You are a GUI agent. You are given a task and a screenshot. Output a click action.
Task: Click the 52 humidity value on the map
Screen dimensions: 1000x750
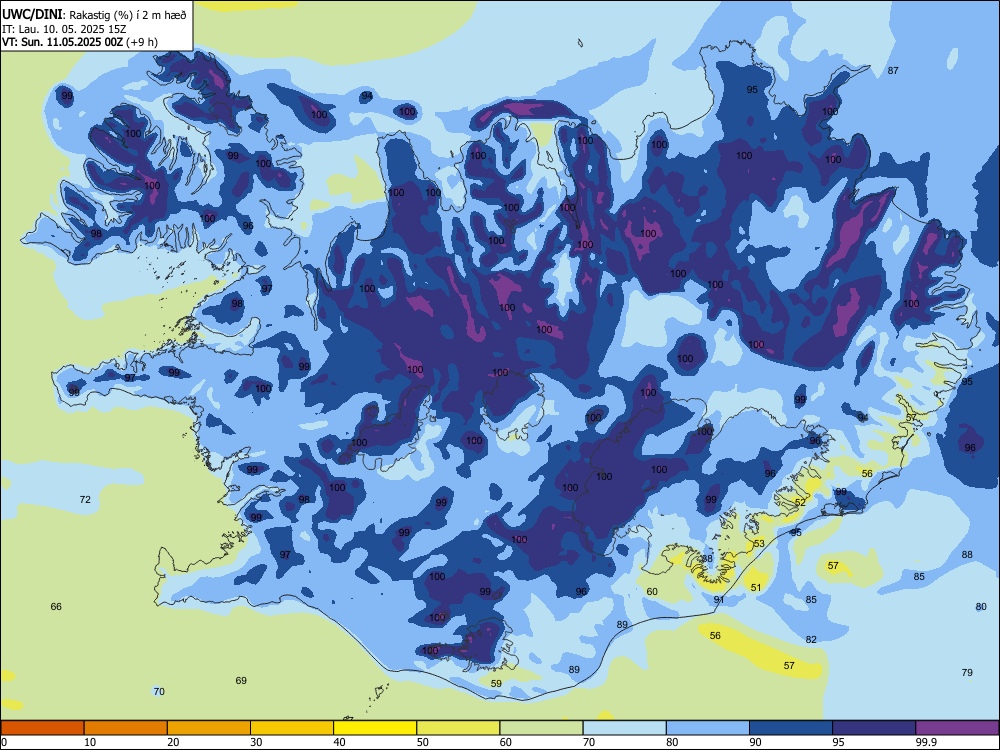pyautogui.click(x=800, y=503)
